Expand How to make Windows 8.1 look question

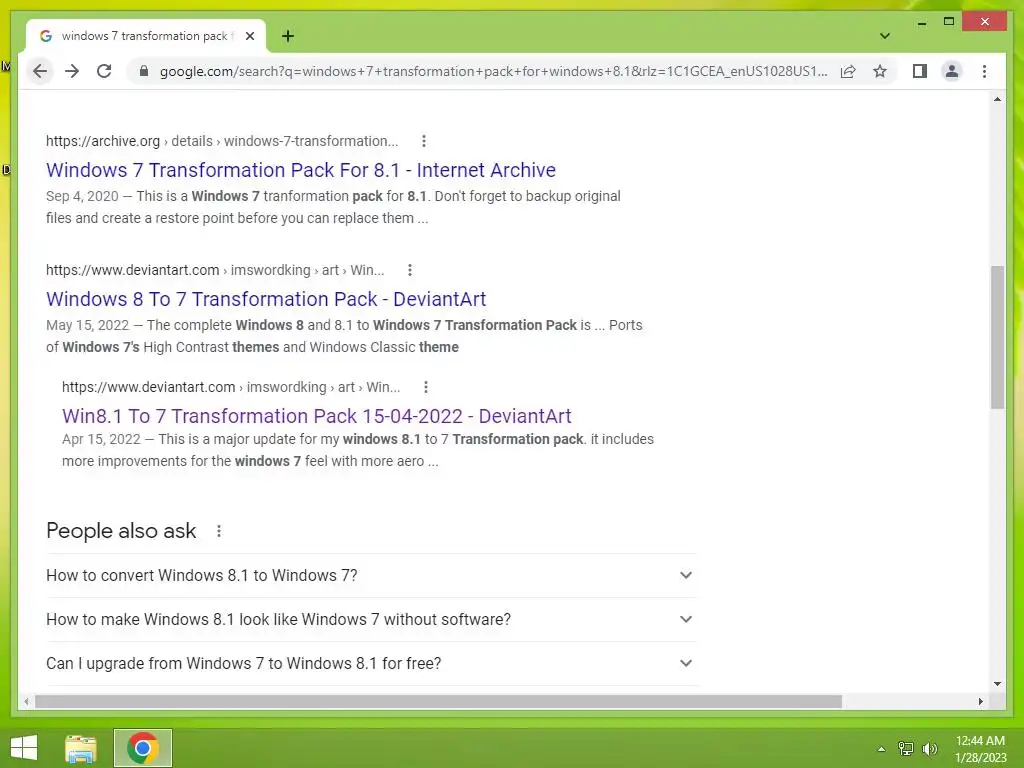point(372,619)
